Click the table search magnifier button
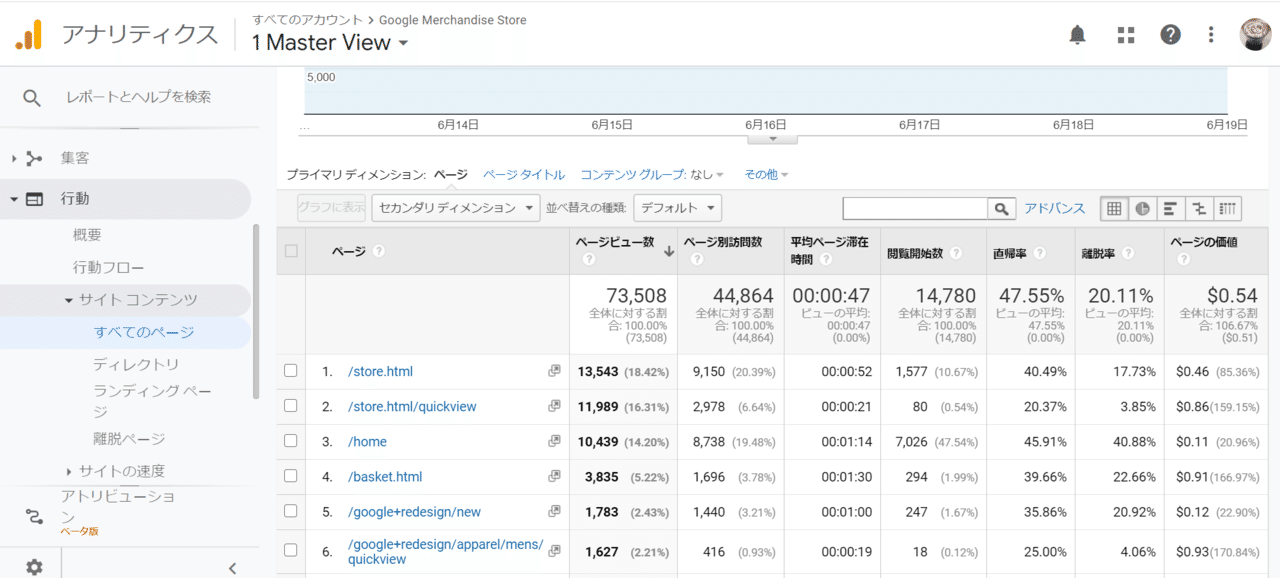 1001,208
